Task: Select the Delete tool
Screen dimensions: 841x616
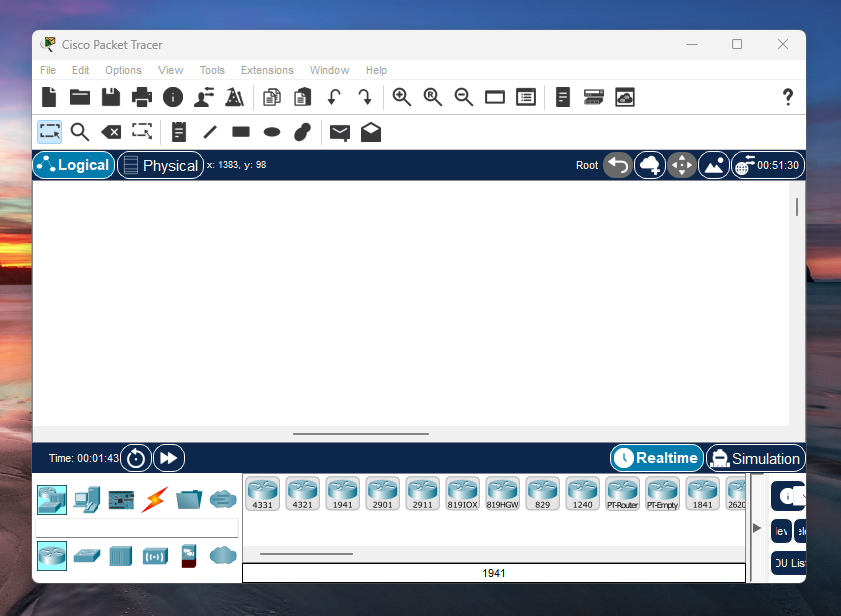Action: [111, 132]
